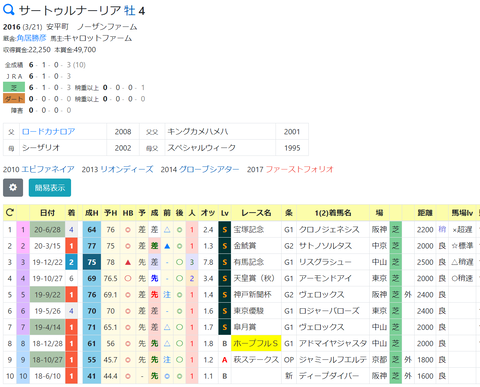This screenshot has width=480, height=387.
Task: Click S level badge in 宝塚記念 row
Action: click(225, 230)
